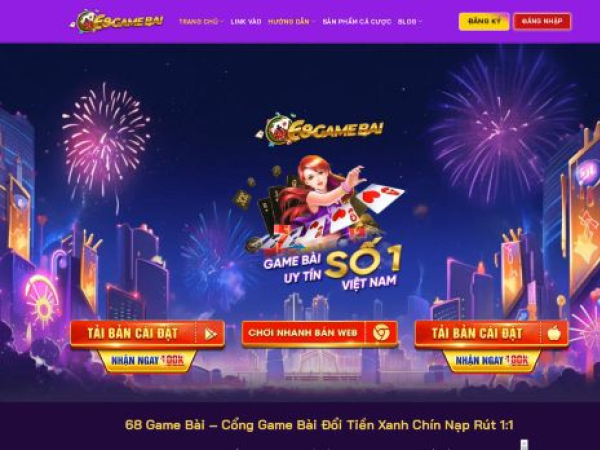Expand the Trang Chủ dropdown arrow
Image resolution: width=600 pixels, height=450 pixels.
pos(222,22)
